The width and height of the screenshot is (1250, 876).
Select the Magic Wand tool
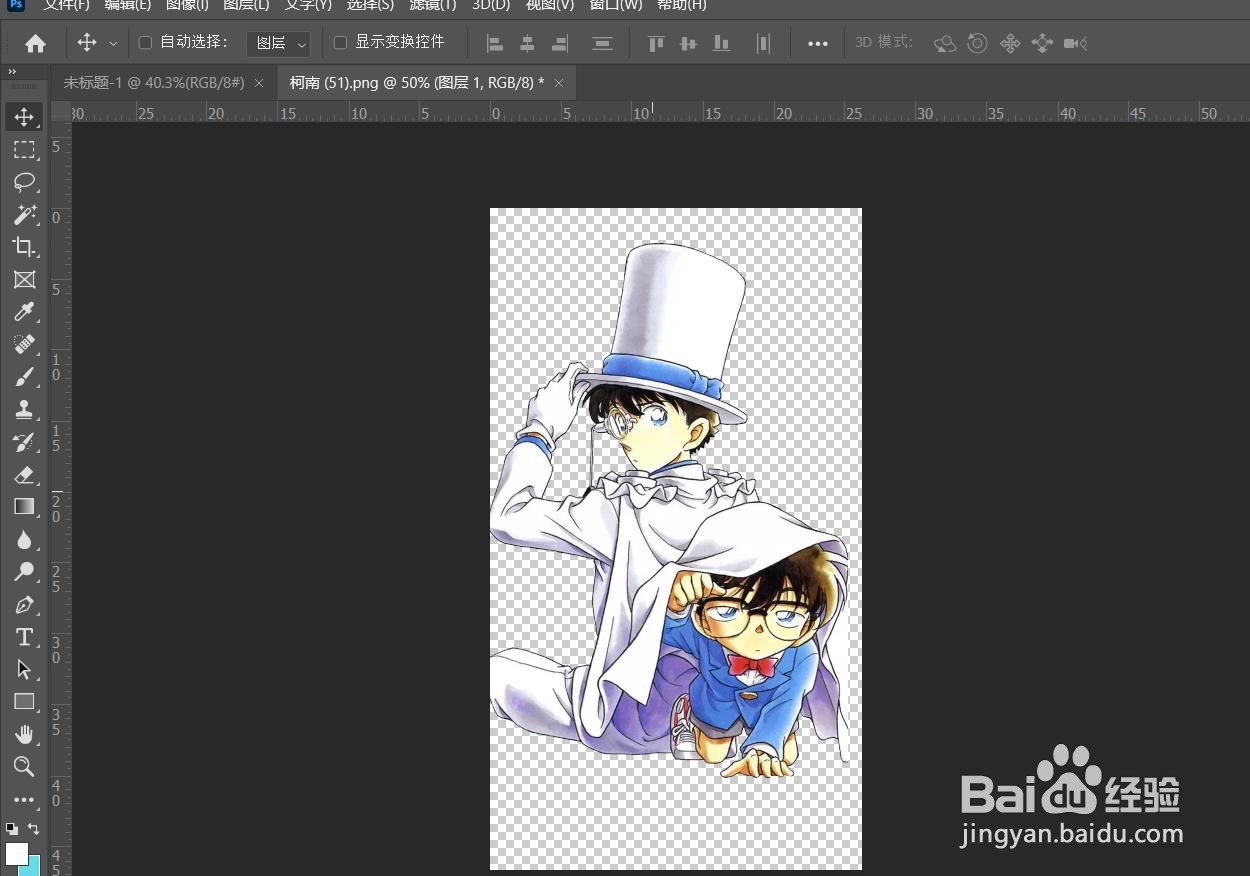pos(25,214)
